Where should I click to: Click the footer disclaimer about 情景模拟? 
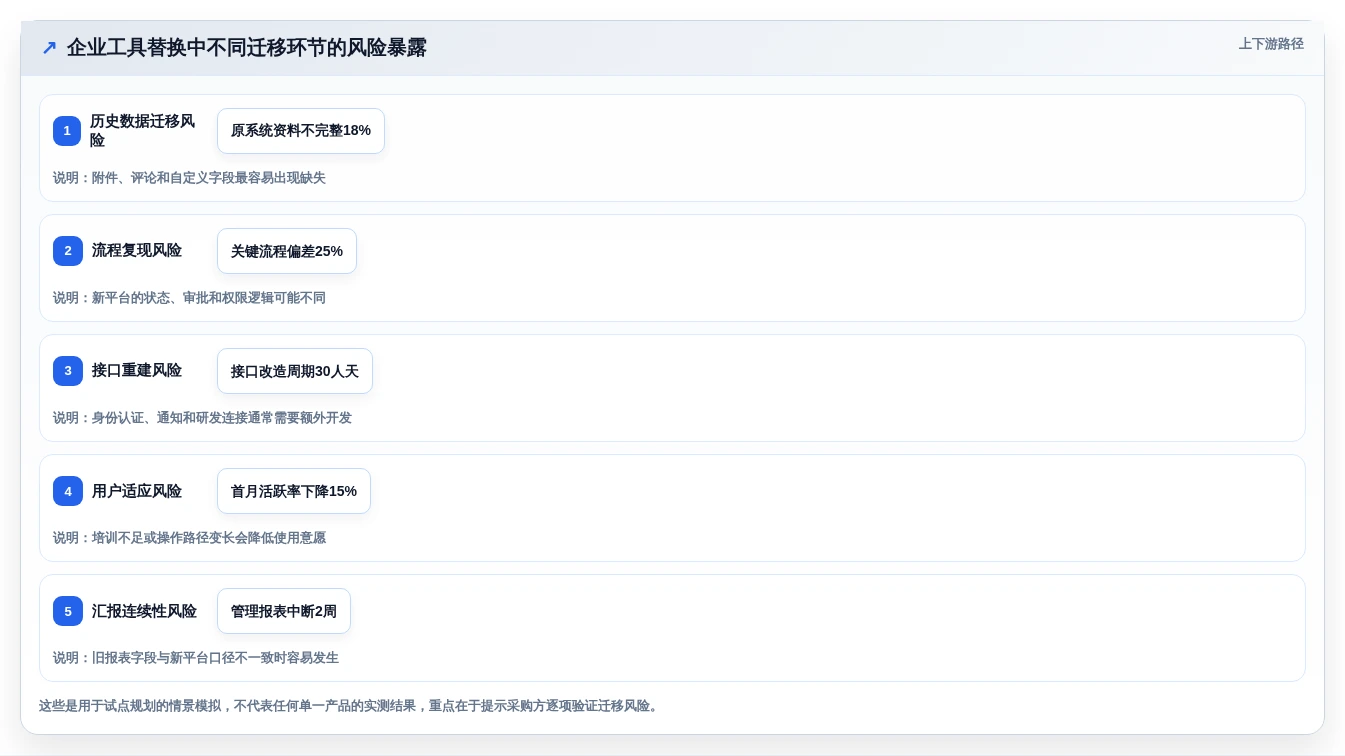coord(350,706)
